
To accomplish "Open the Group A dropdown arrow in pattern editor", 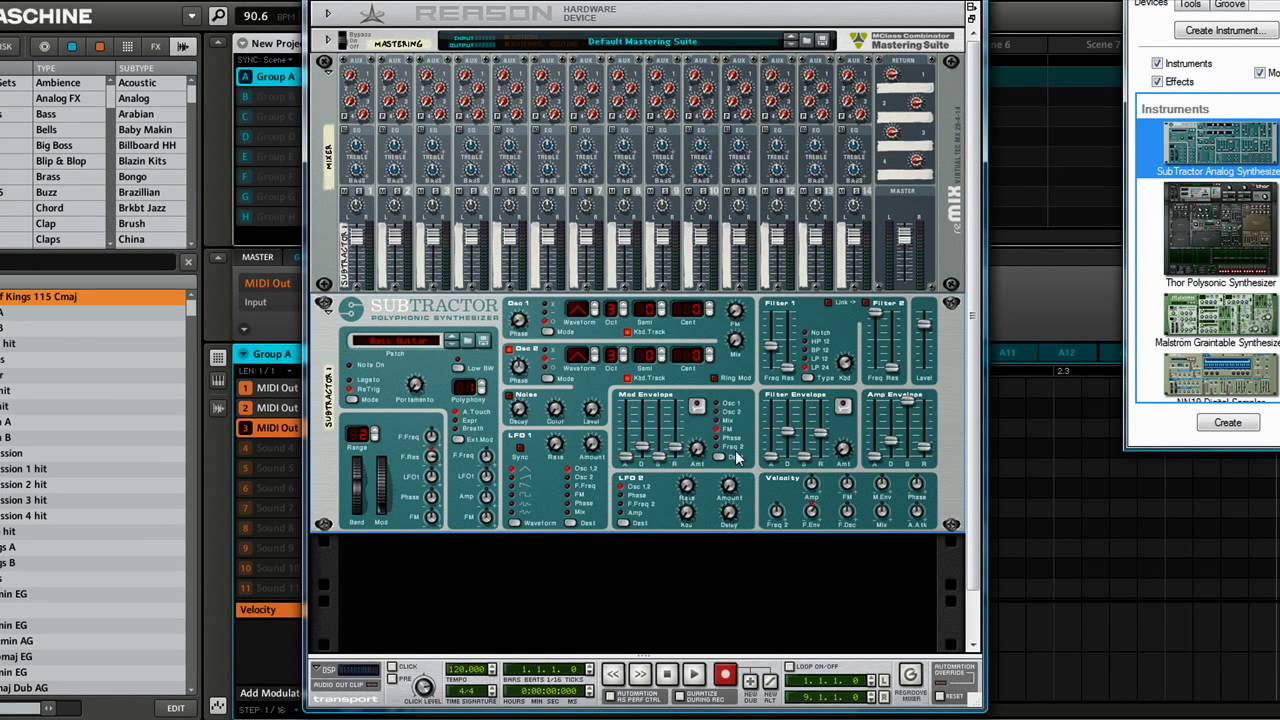I will tap(244, 354).
